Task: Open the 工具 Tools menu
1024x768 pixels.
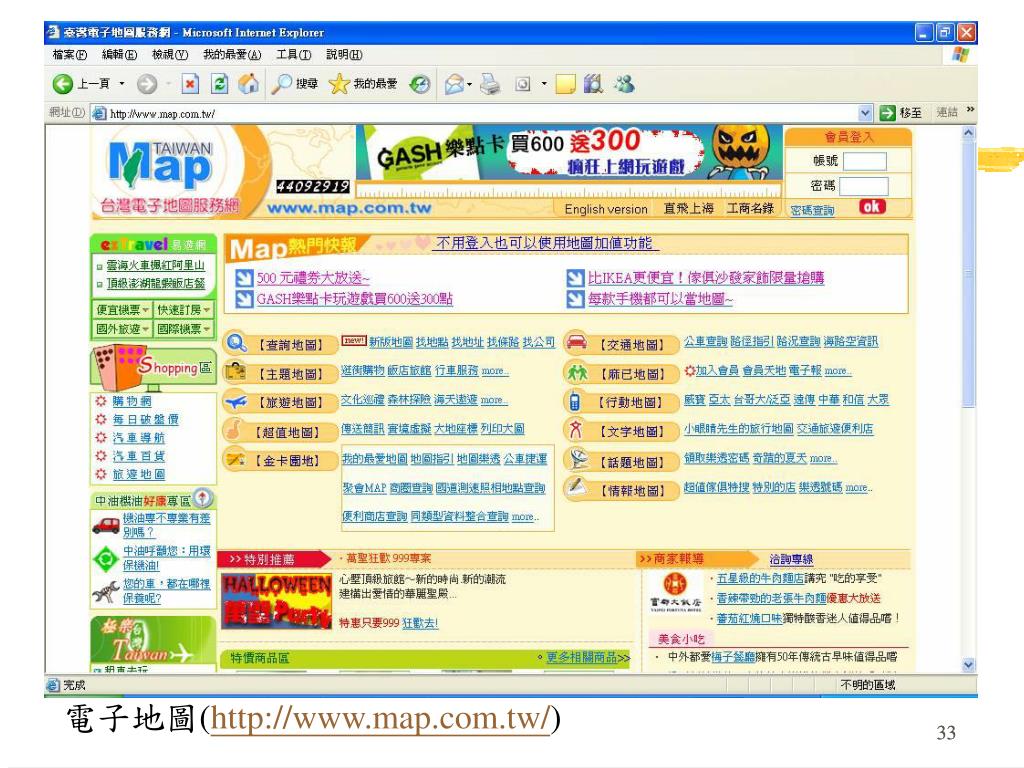Action: point(293,55)
